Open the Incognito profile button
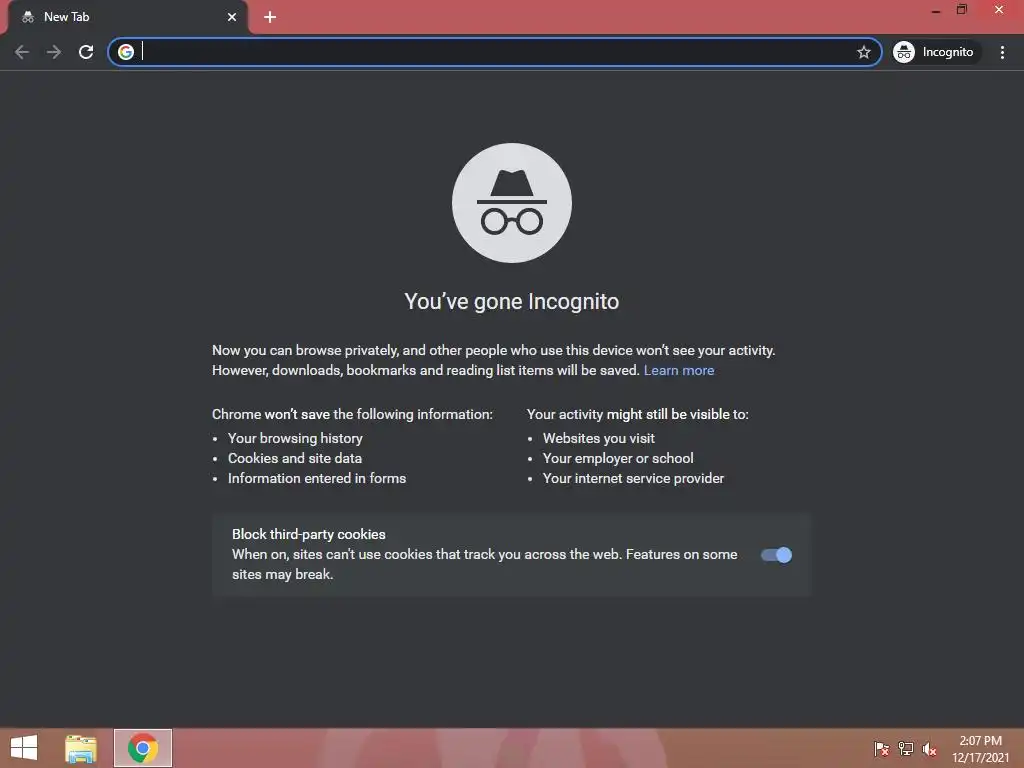This screenshot has width=1024, height=768. [935, 52]
